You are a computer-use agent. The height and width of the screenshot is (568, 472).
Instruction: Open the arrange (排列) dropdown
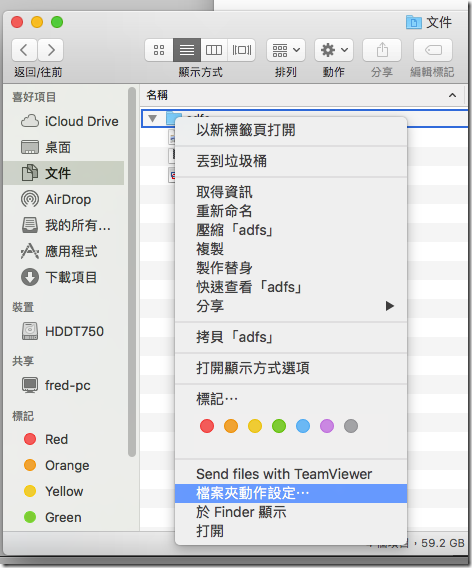[x=286, y=50]
